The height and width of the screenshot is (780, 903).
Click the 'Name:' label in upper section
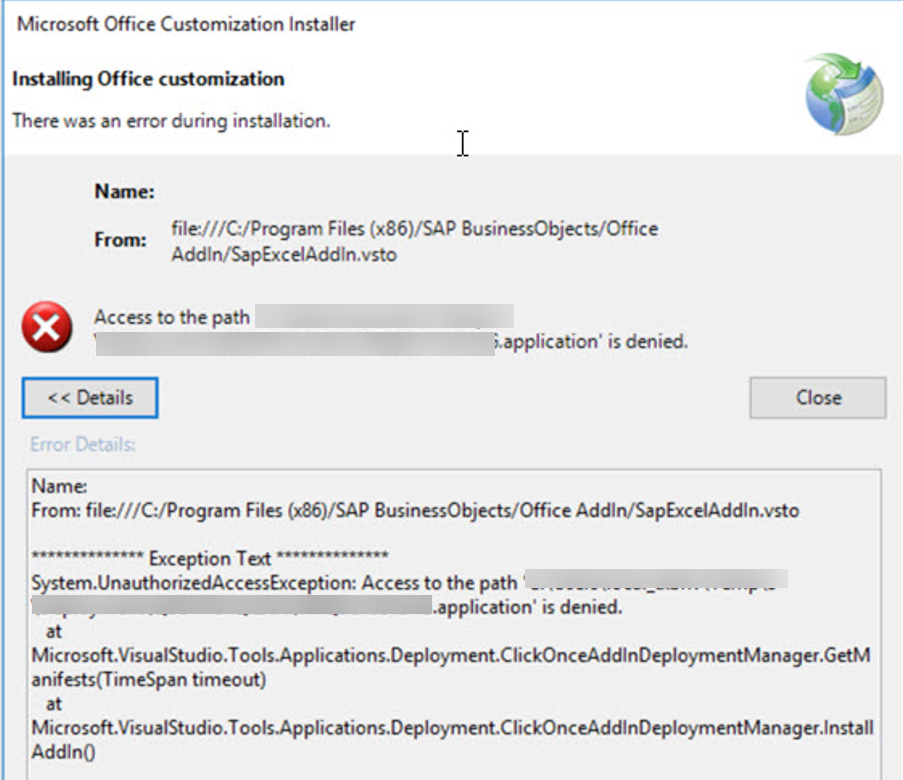[124, 191]
